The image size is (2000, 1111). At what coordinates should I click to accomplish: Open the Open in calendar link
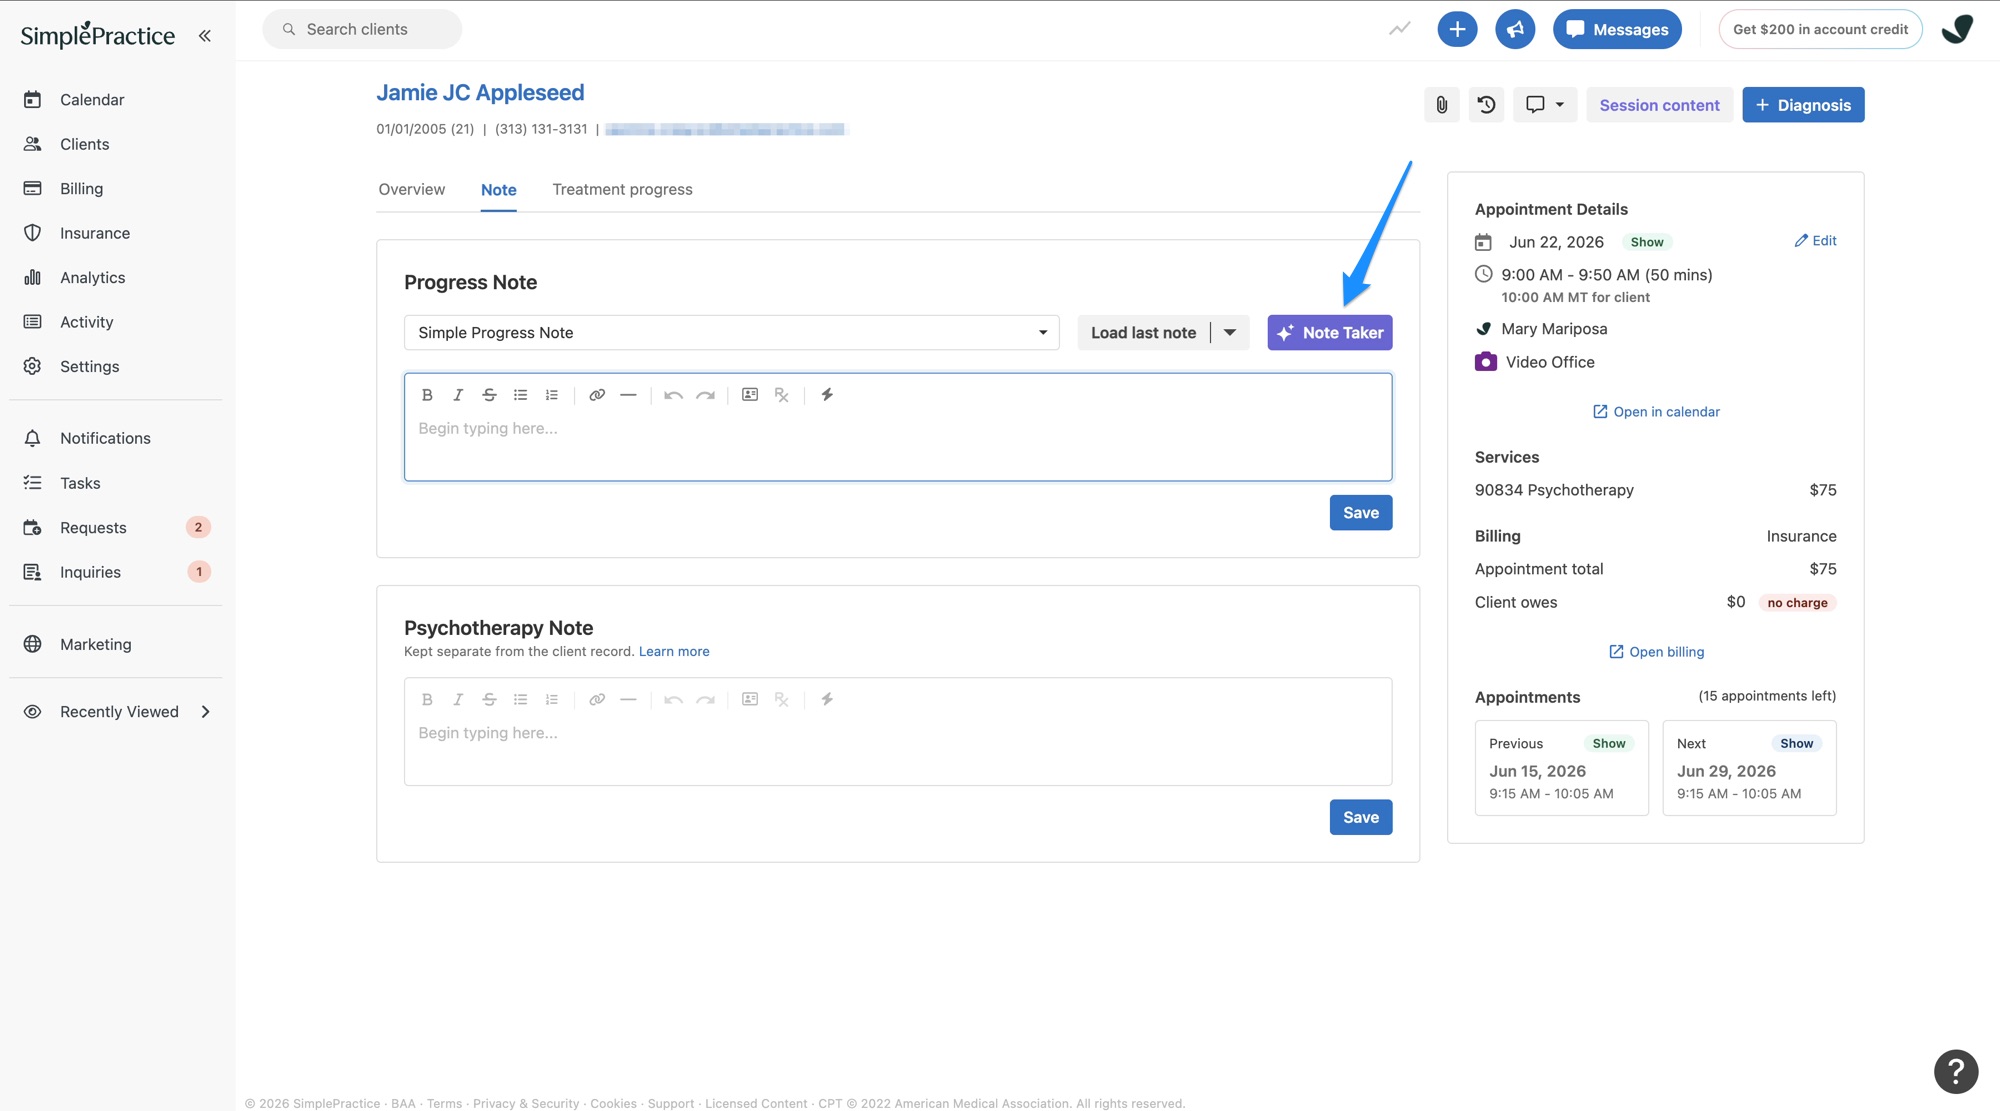[x=1656, y=412]
